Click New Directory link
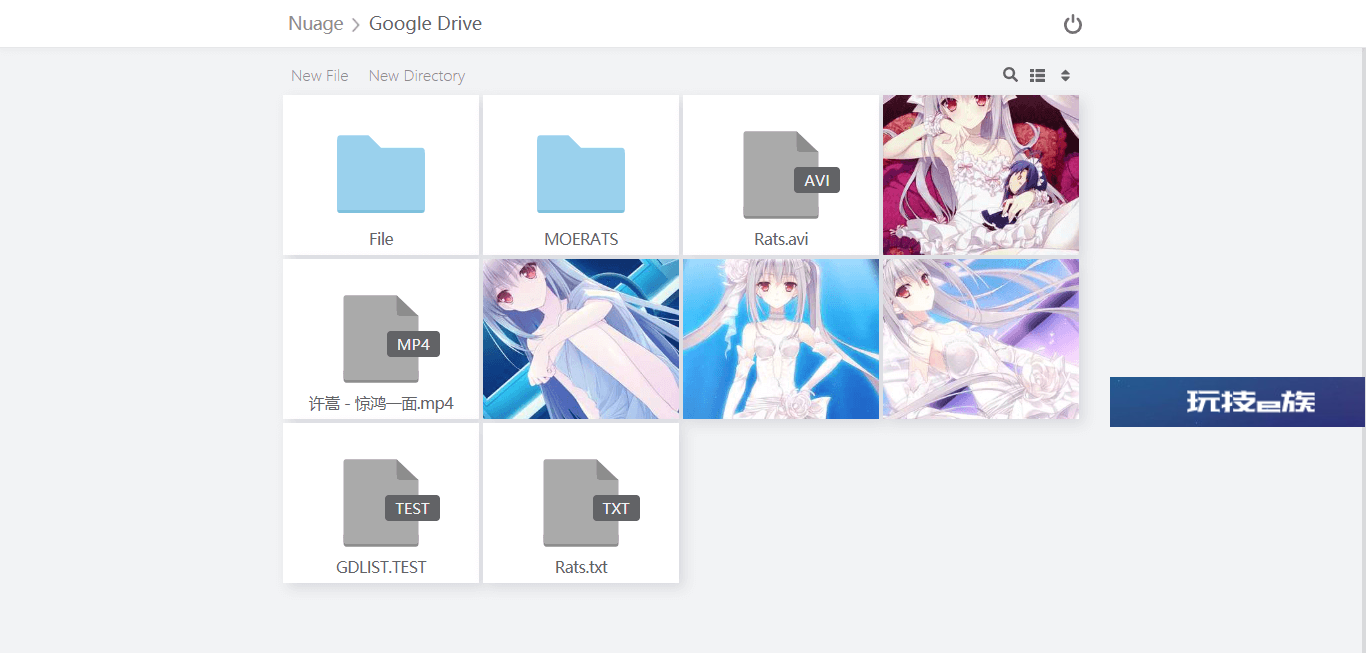Viewport: 1366px width, 653px height. (x=417, y=76)
